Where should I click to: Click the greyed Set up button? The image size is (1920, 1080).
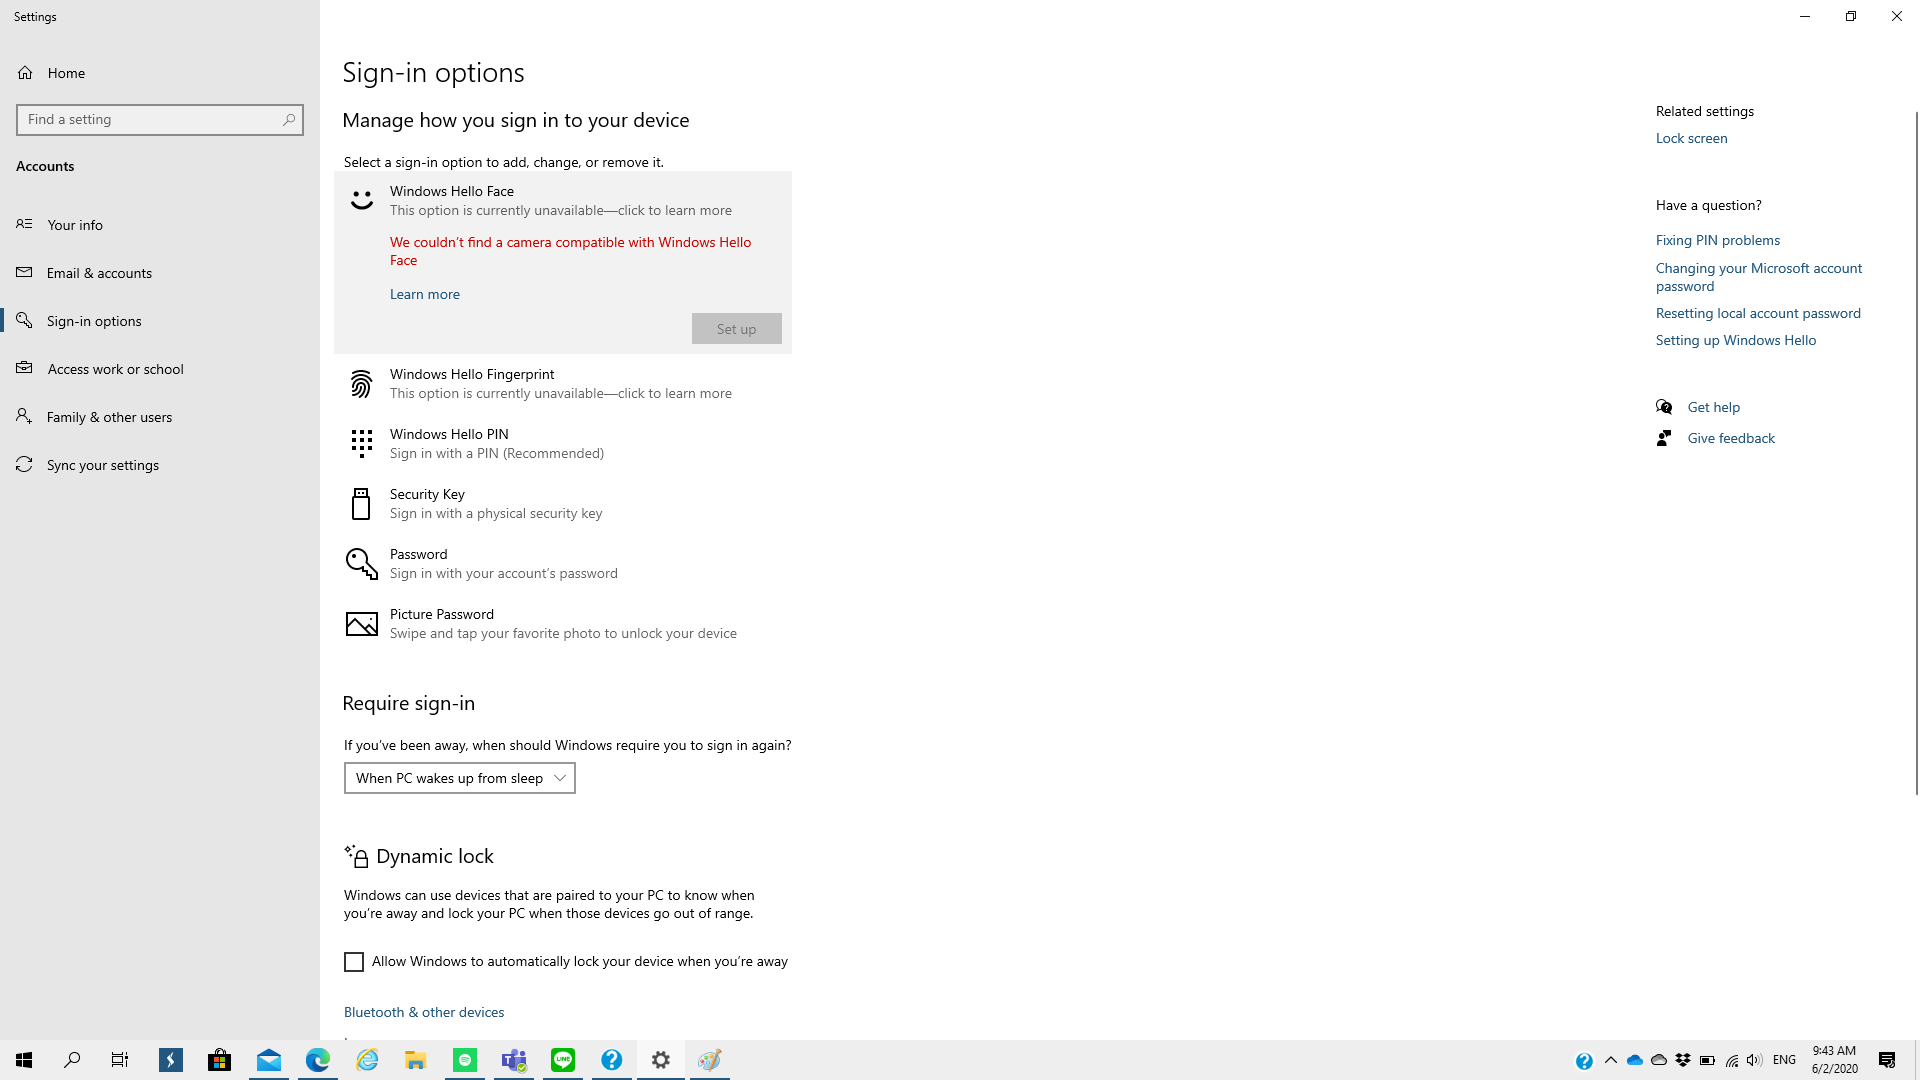tap(737, 329)
